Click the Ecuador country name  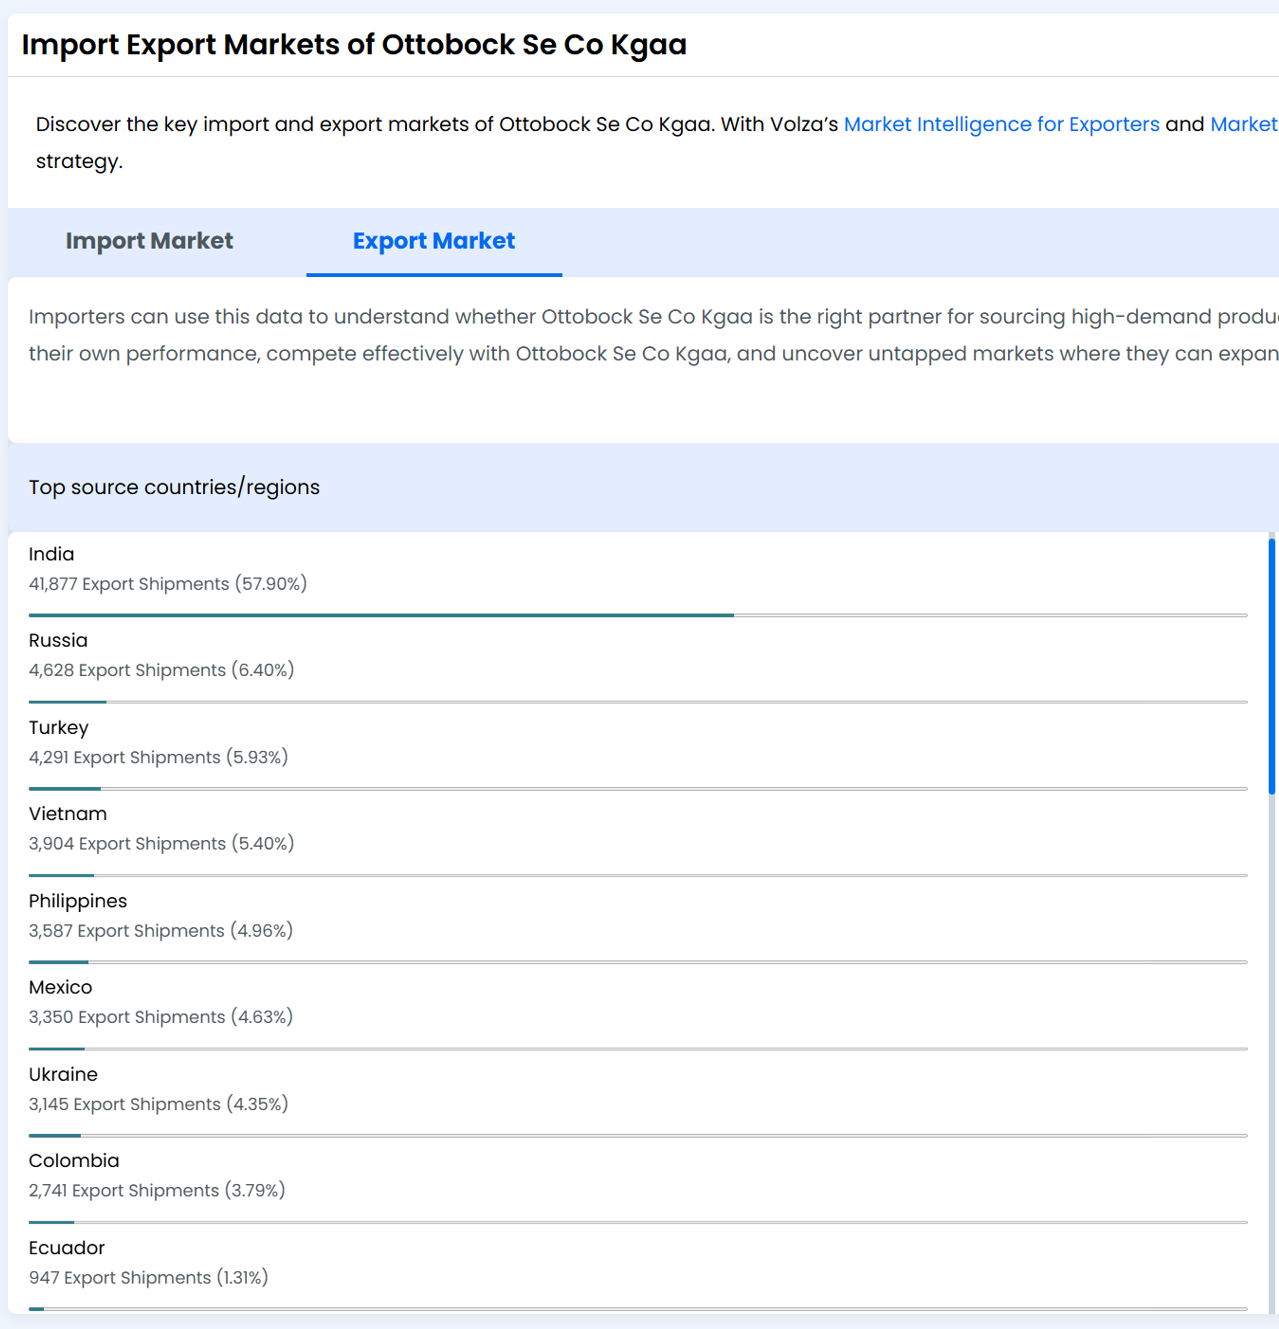[x=67, y=1248]
